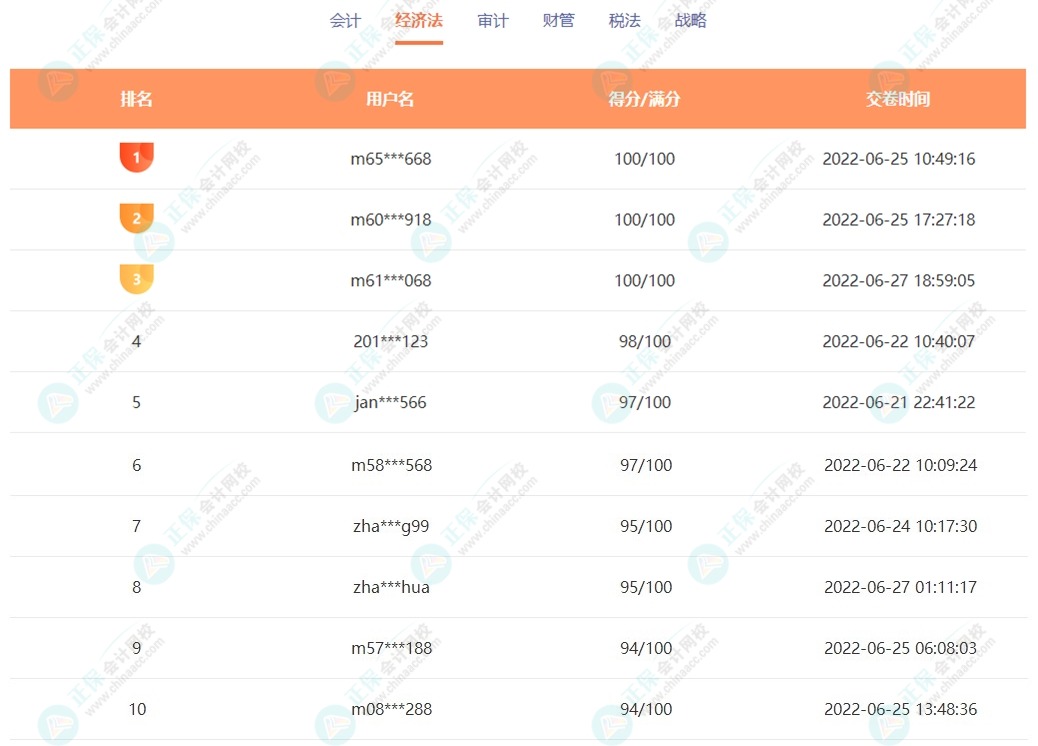Switch to the 财管 tab
The image size is (1038, 746).
(x=559, y=21)
